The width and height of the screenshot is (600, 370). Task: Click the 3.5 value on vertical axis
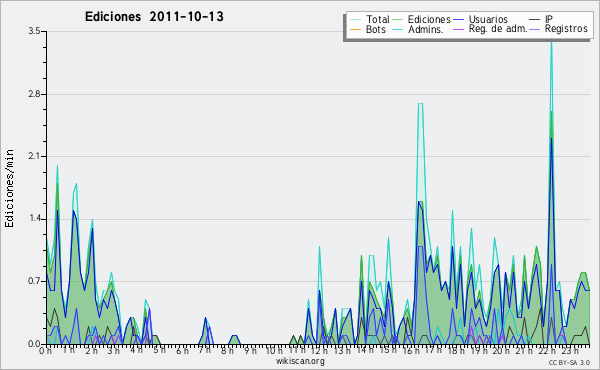(34, 31)
